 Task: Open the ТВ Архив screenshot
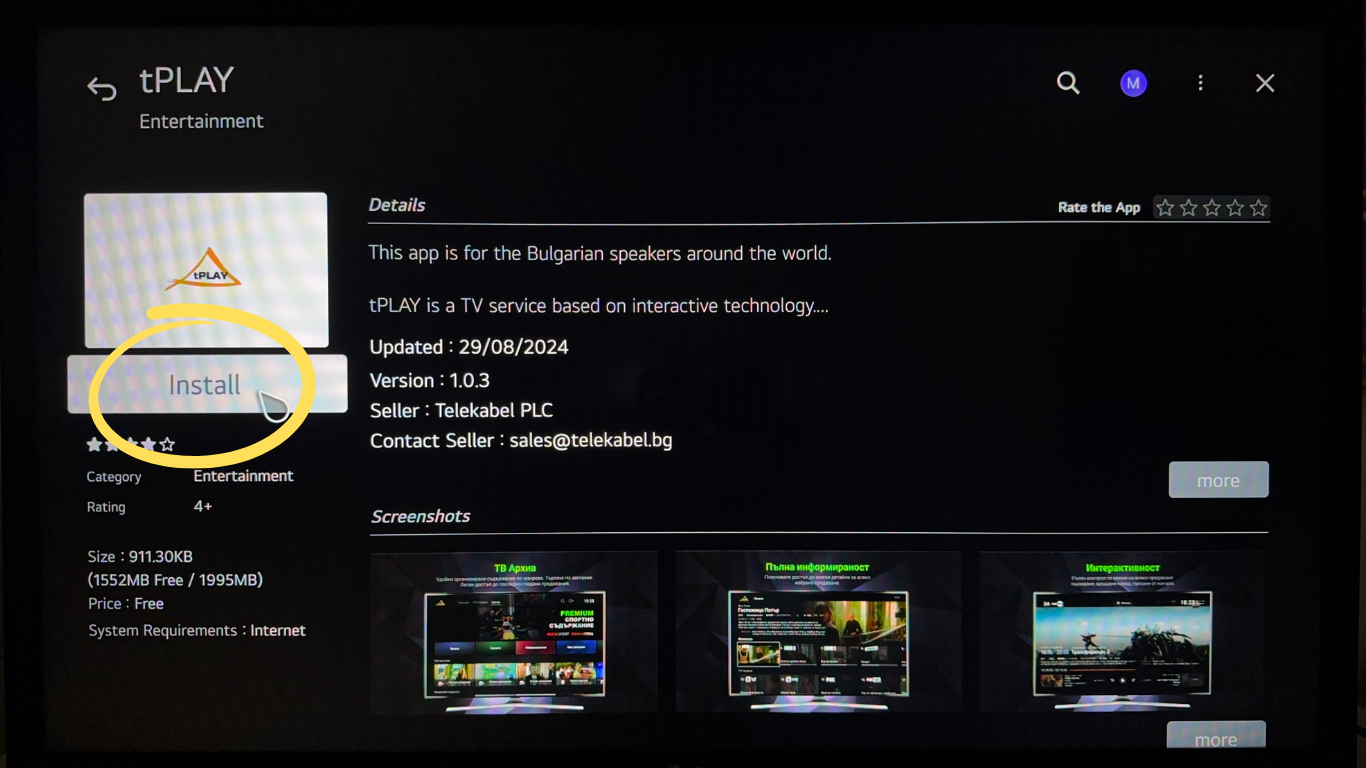pos(514,632)
